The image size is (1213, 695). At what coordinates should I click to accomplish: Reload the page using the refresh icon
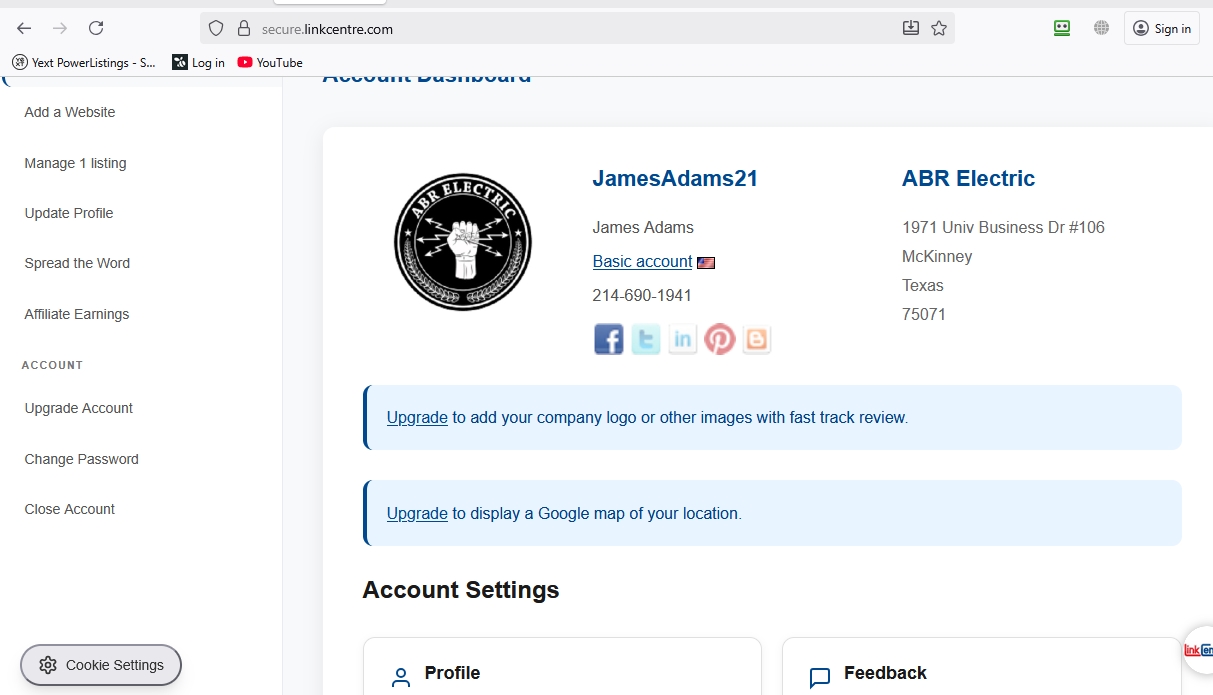(96, 29)
